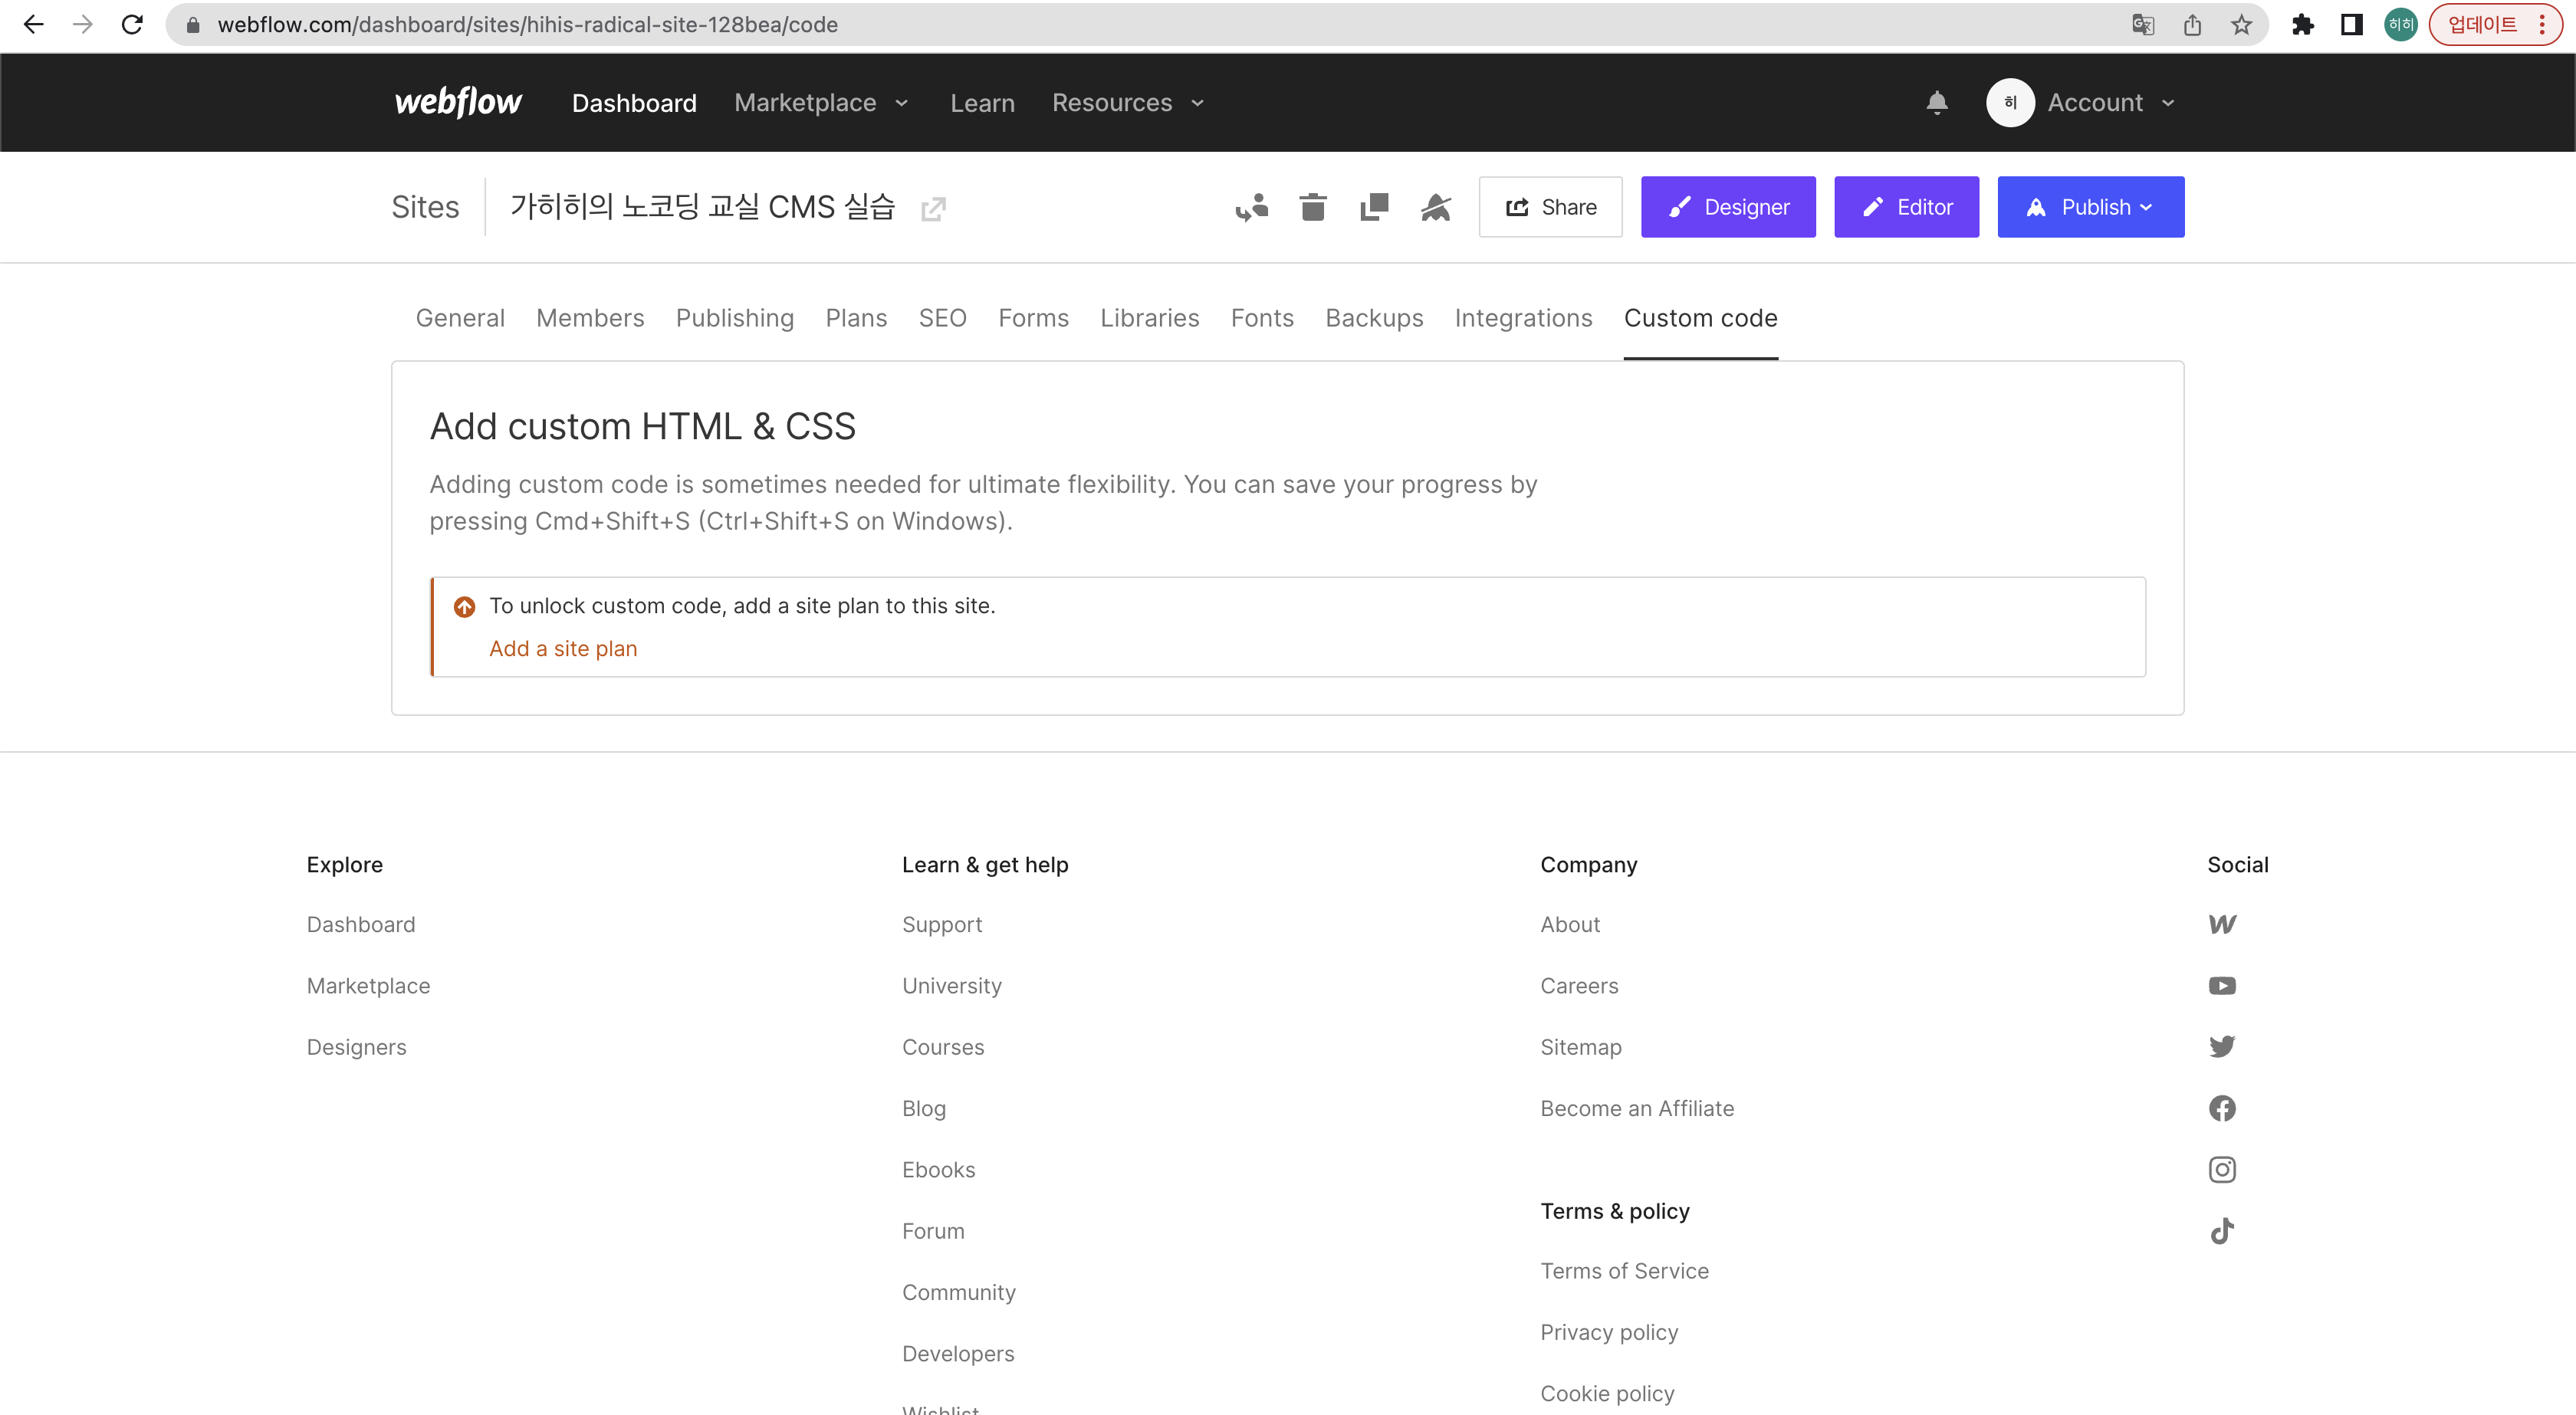2576x1415 pixels.
Task: Open the Support footer link
Action: coord(942,925)
